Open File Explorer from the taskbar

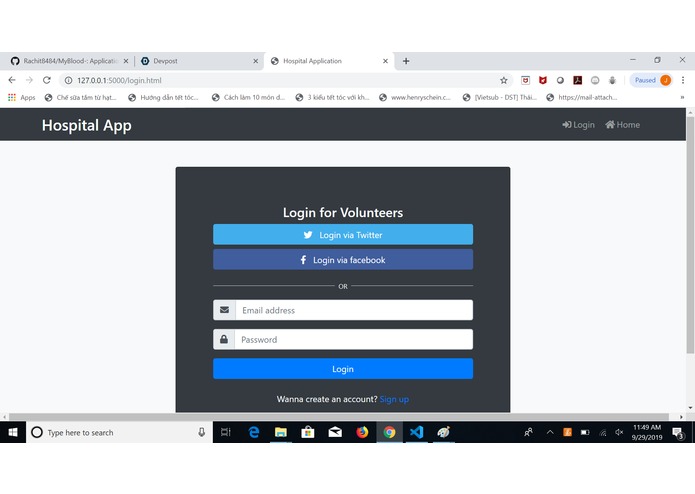click(281, 432)
